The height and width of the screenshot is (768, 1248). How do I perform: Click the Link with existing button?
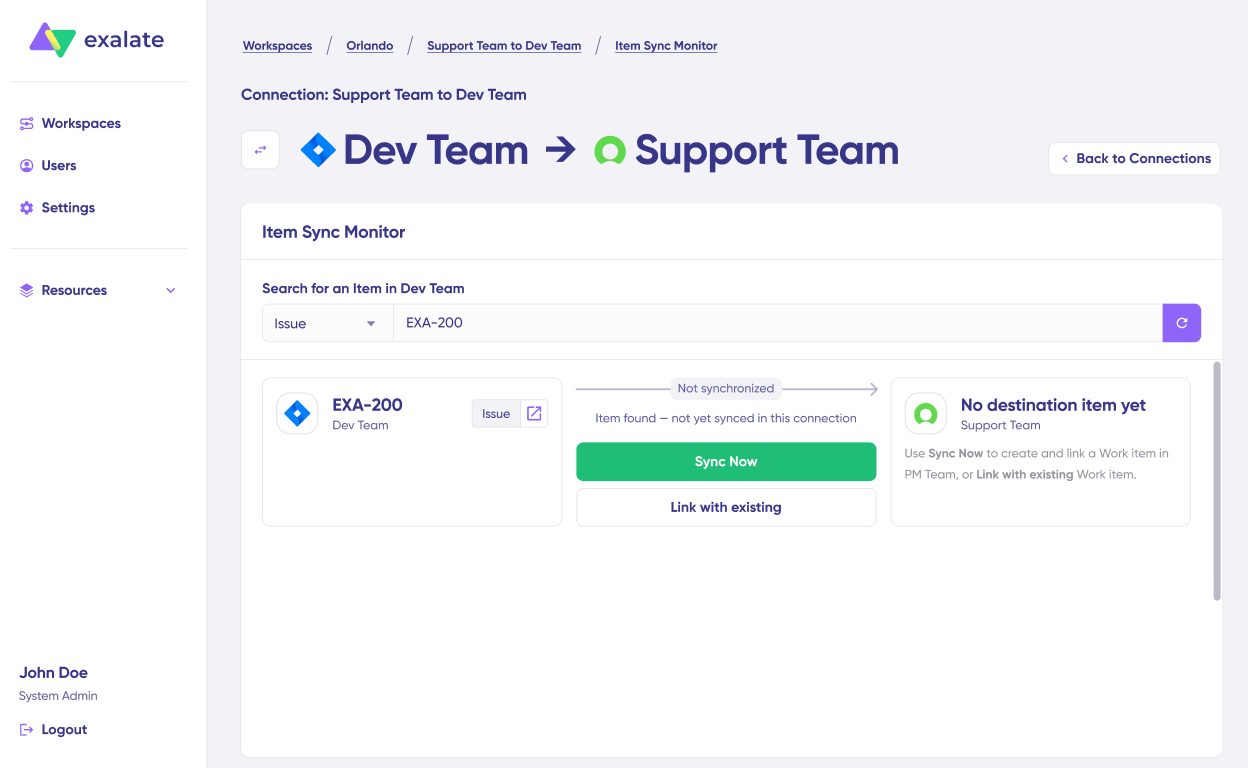coord(726,507)
